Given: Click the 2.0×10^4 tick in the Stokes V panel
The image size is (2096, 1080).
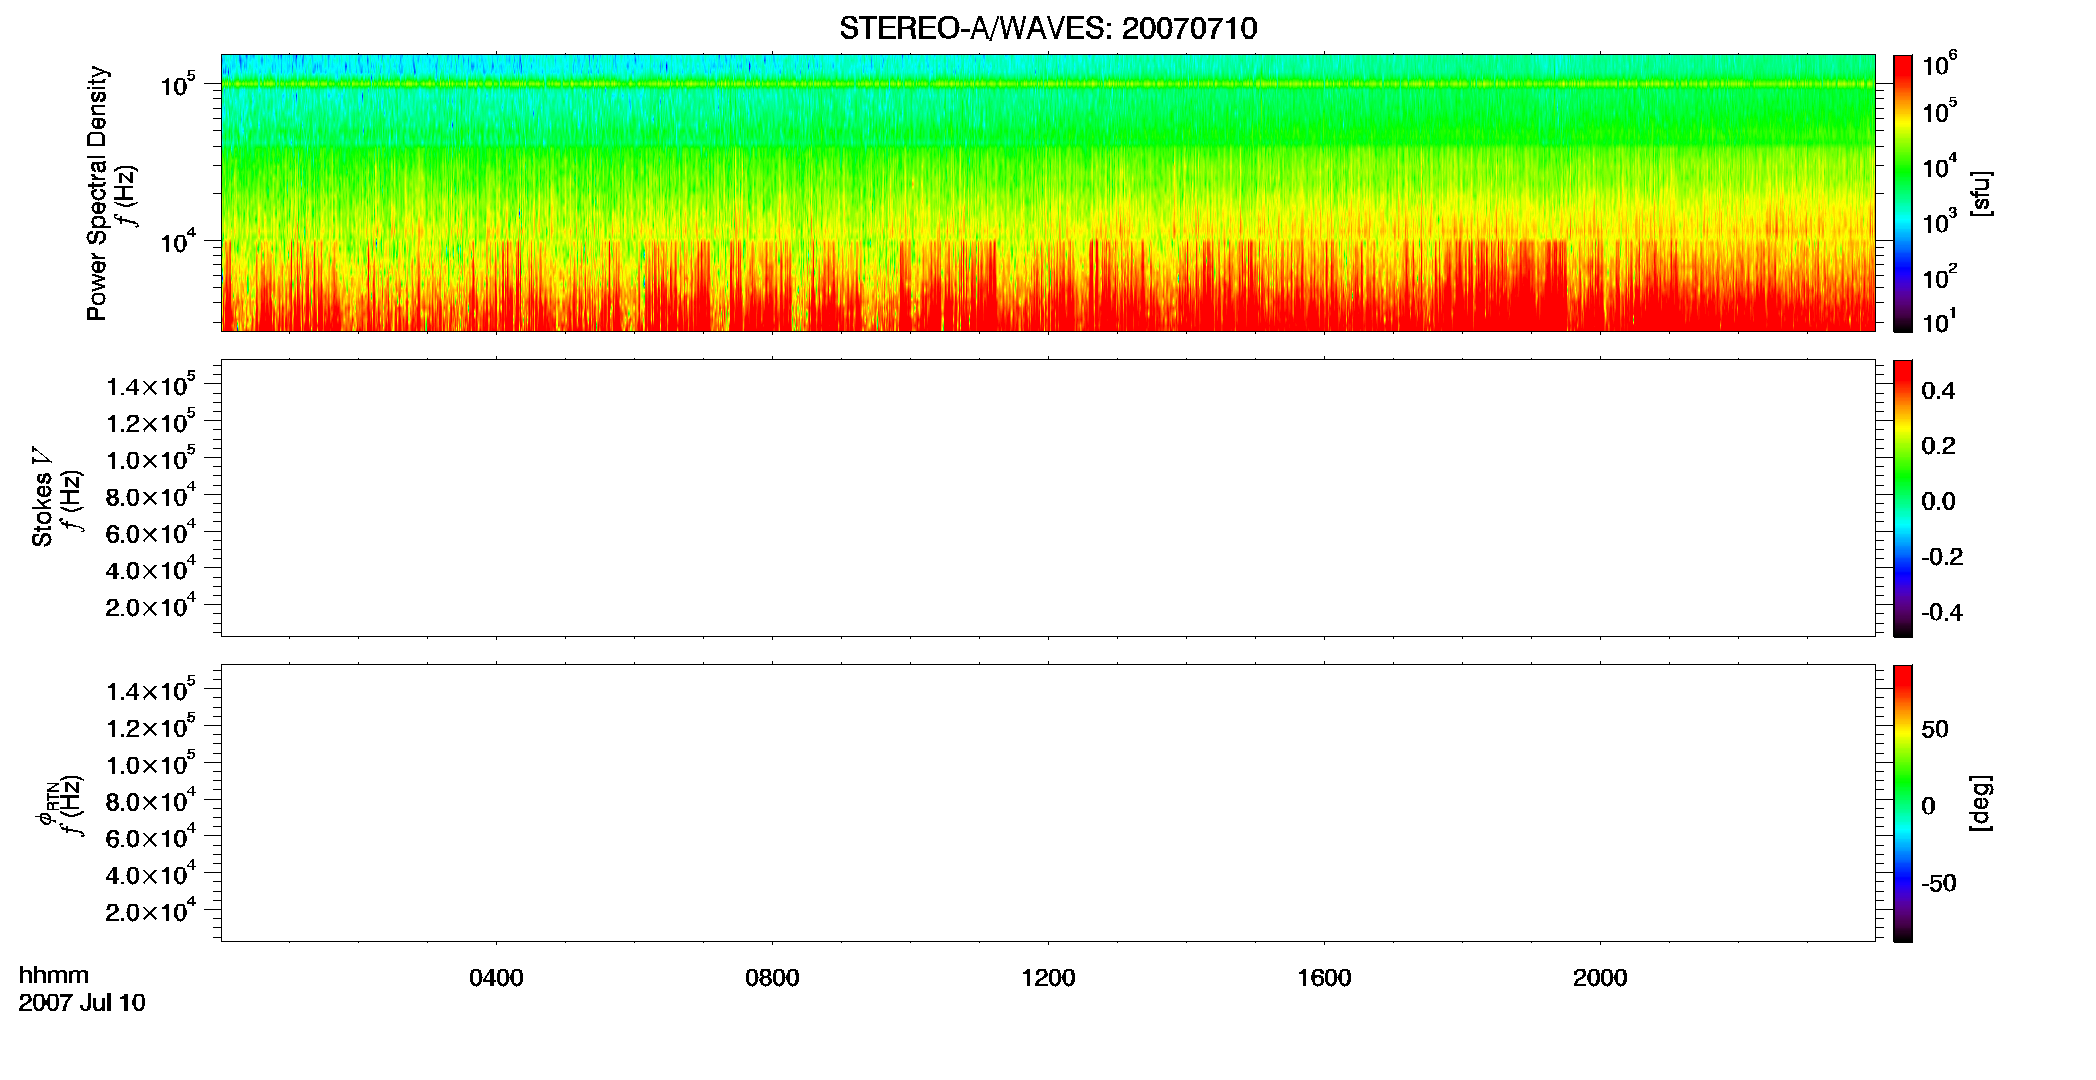Looking at the screenshot, I should 151,605.
